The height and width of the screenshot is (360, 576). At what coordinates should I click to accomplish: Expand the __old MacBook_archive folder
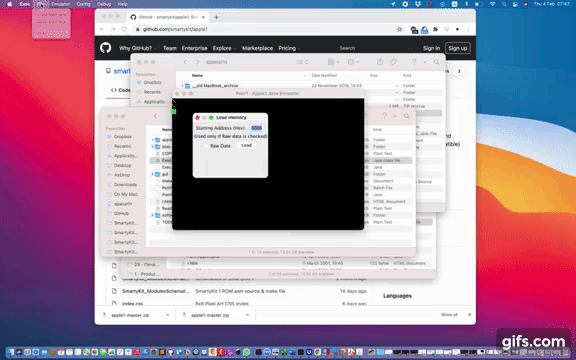click(182, 86)
